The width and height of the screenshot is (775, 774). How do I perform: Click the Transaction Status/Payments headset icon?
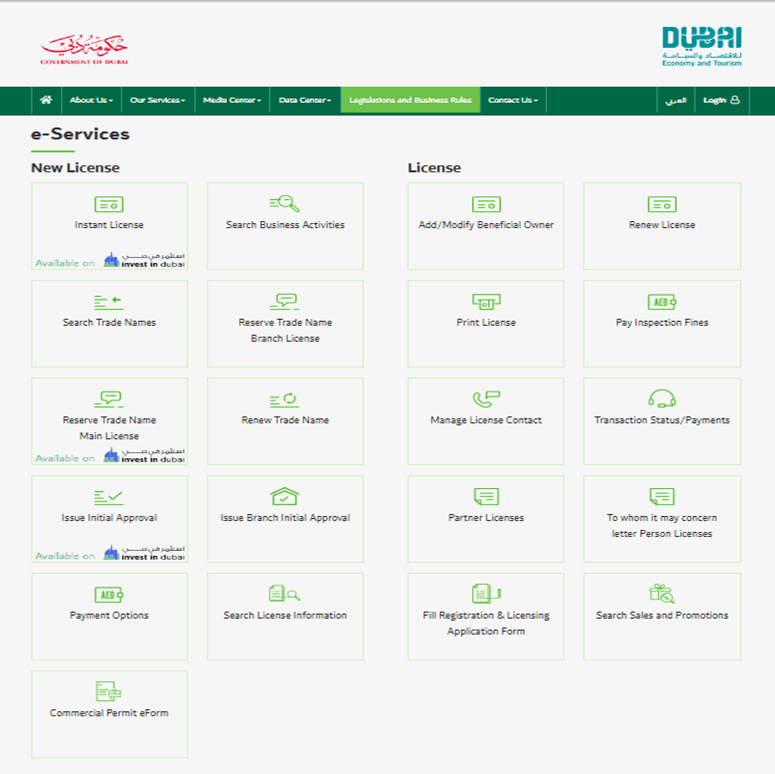pyautogui.click(x=662, y=399)
